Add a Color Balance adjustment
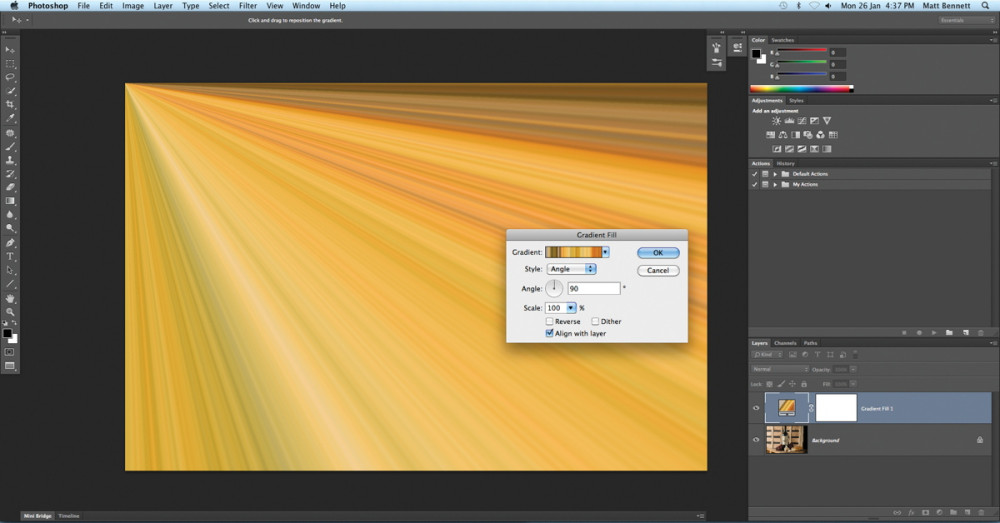Viewport: 1000px width, 523px height. tap(783, 135)
